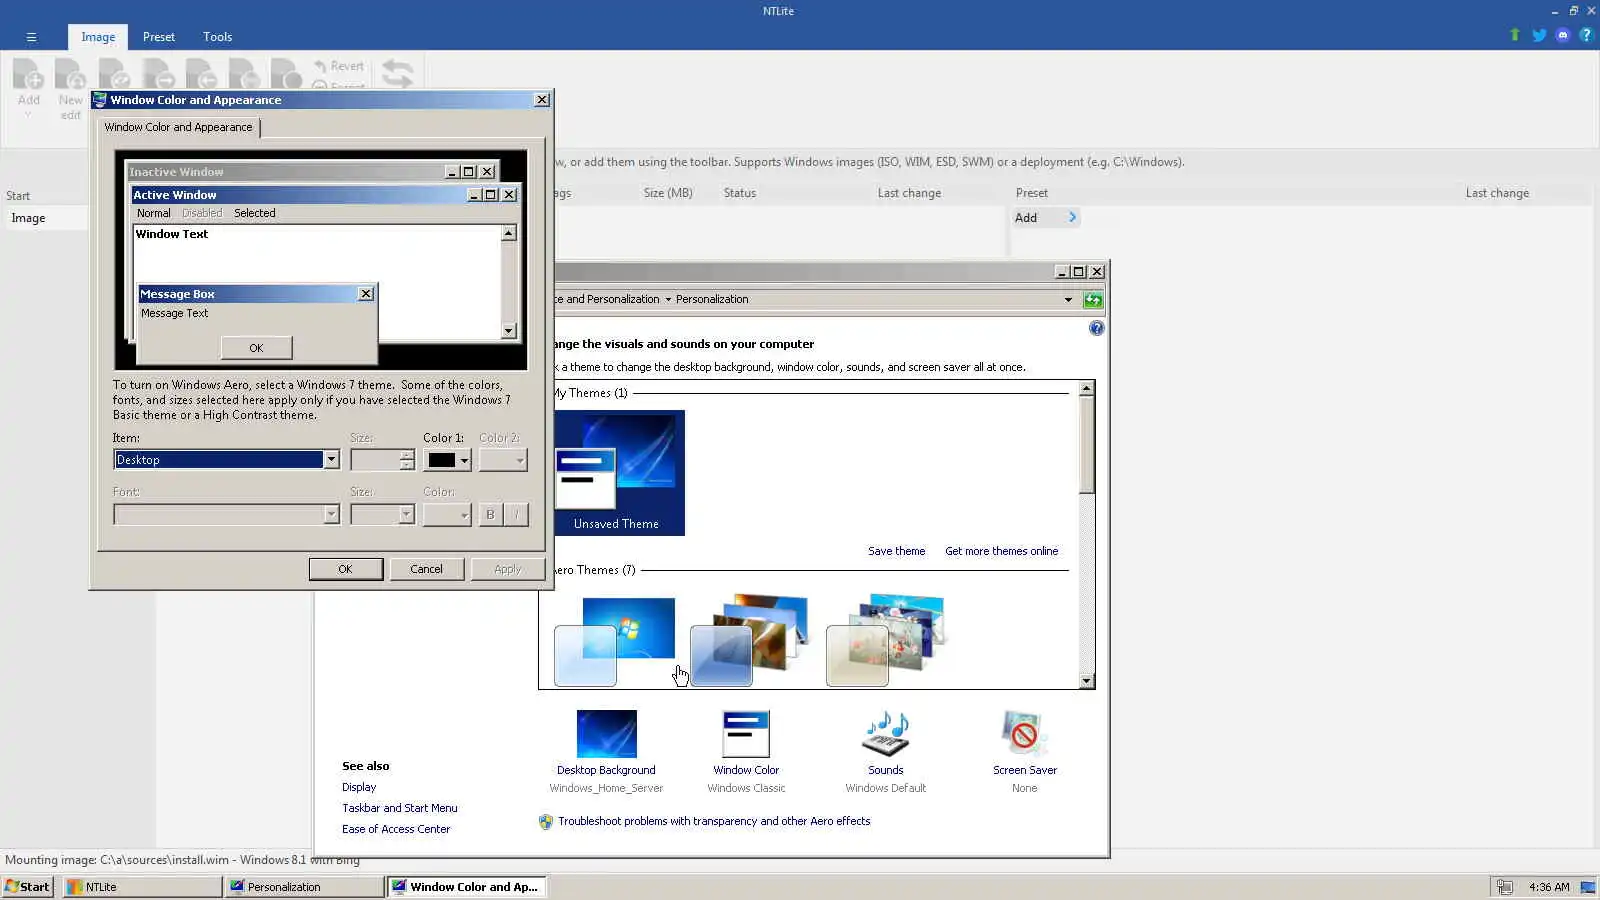1600x900 pixels.
Task: Open the Display link under See also
Action: coord(359,787)
